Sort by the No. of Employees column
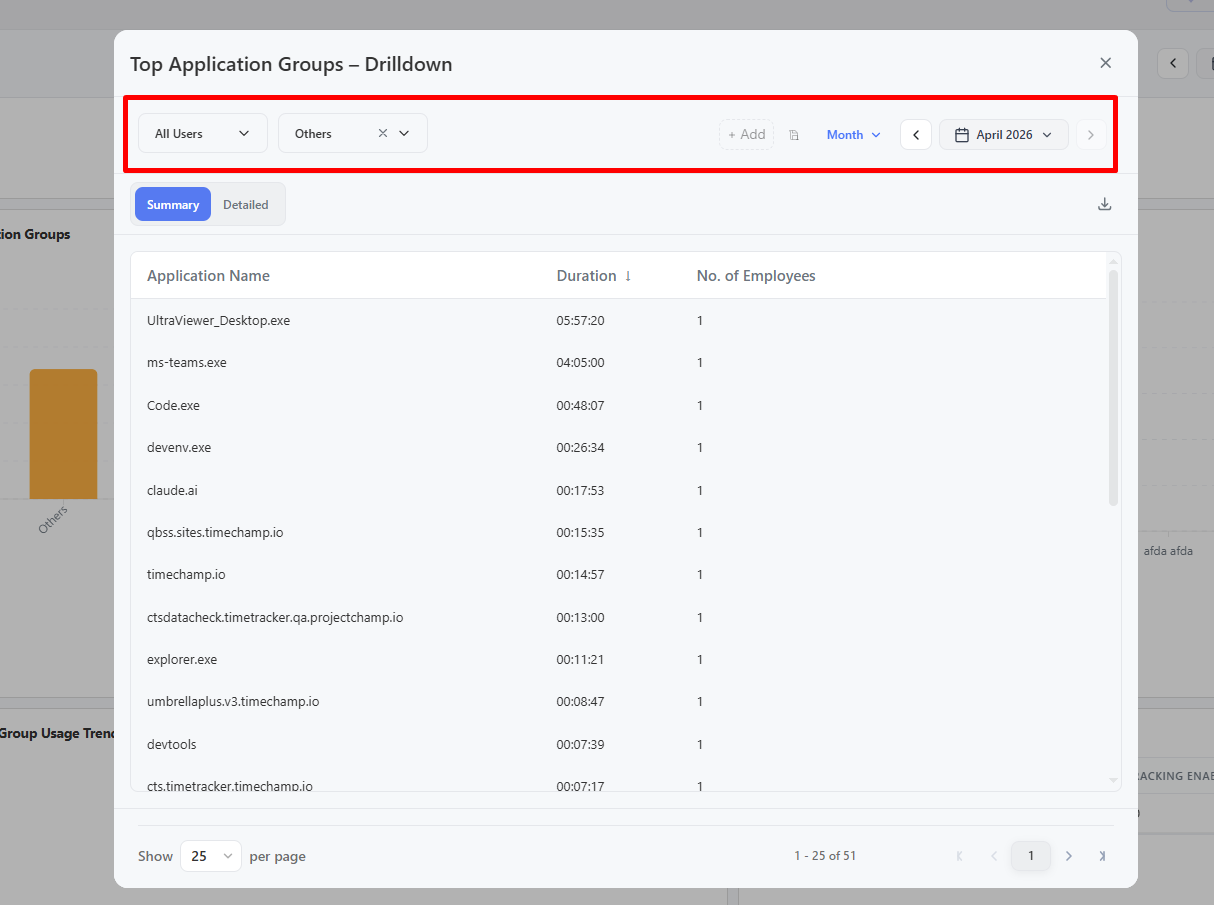The image size is (1214, 905). point(756,276)
